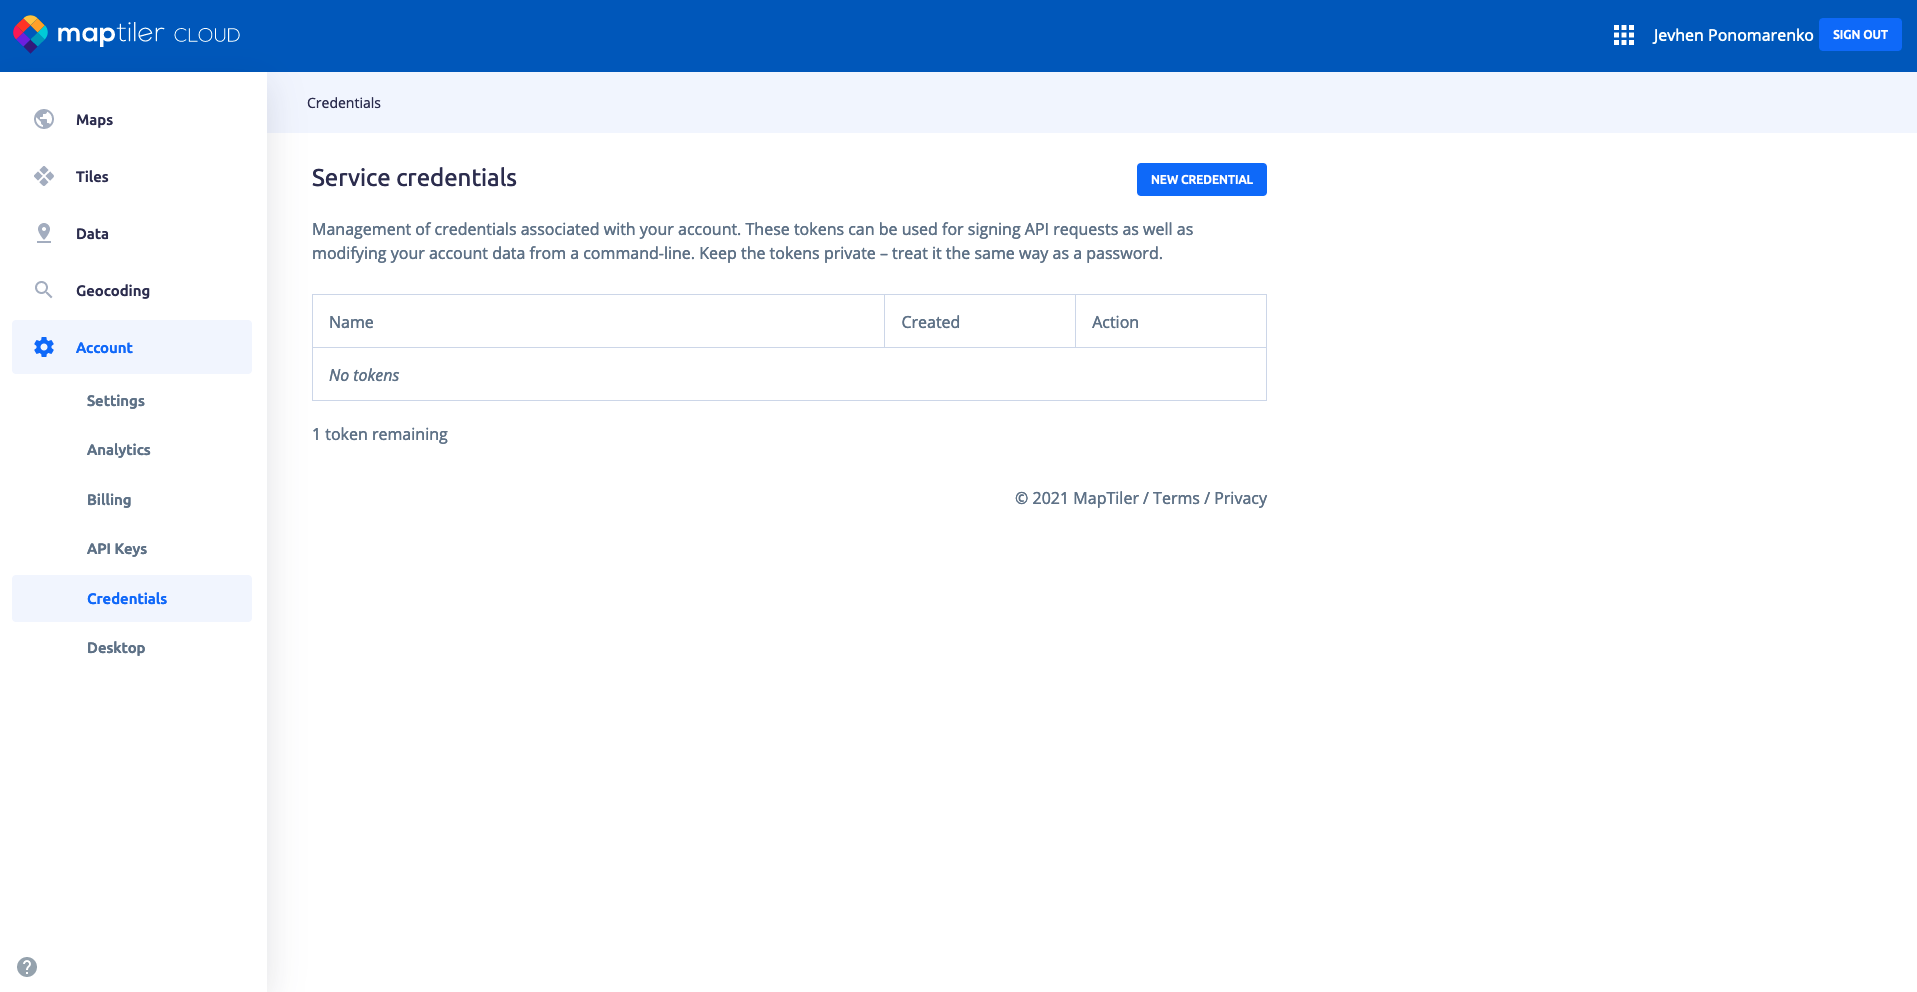Open the Desktop submenu item

tap(116, 648)
